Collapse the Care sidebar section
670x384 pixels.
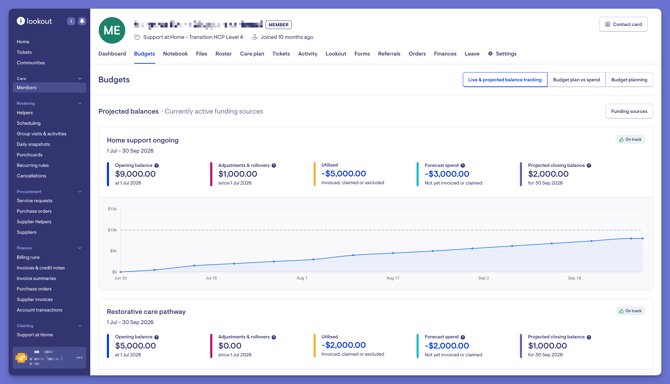click(79, 79)
